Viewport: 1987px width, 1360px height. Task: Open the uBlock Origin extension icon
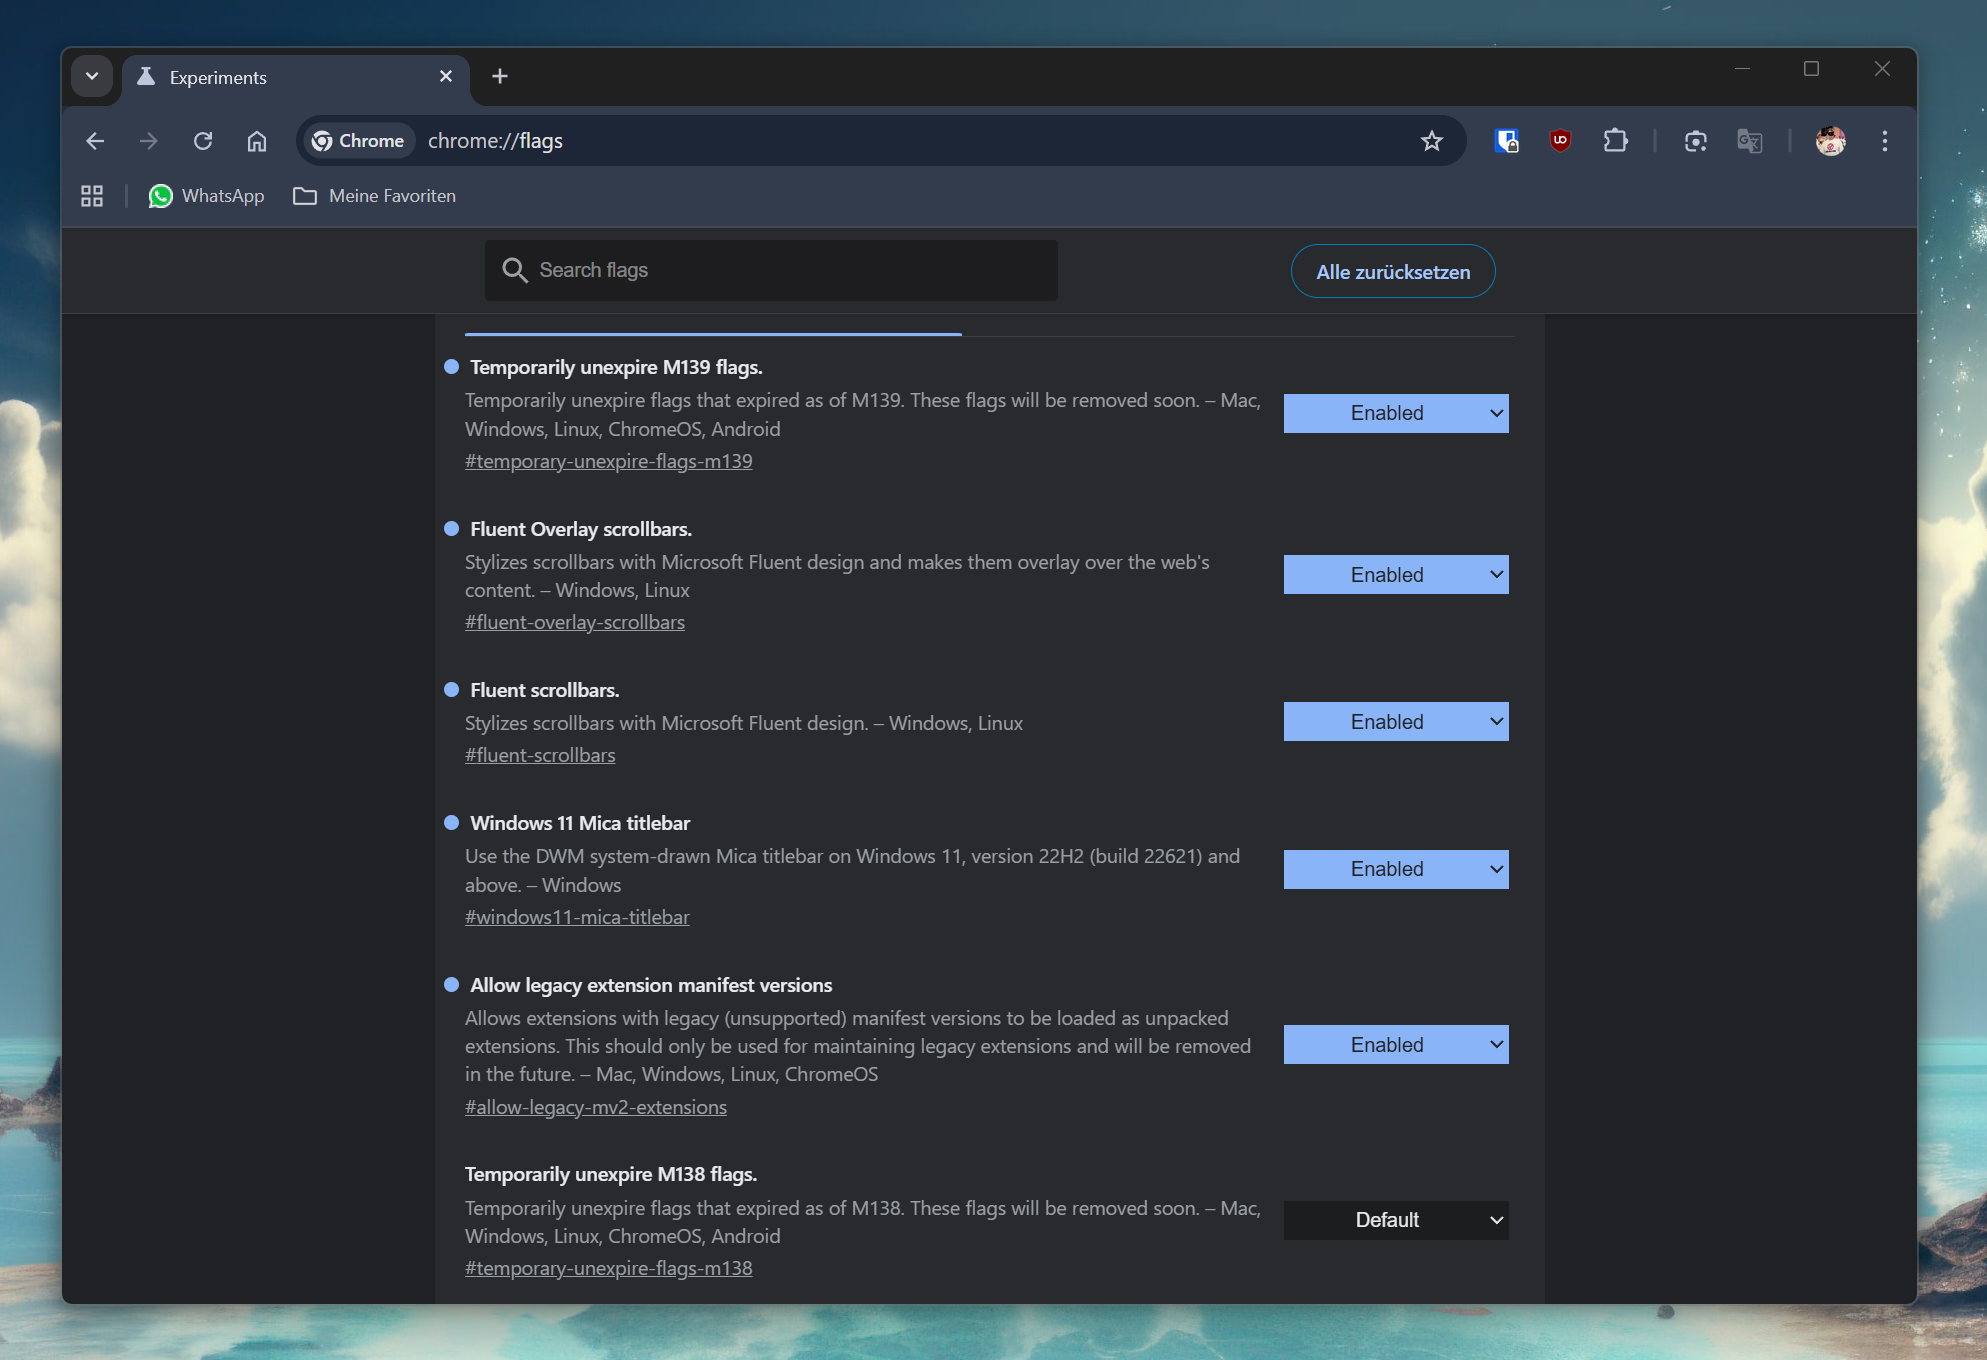pos(1560,141)
